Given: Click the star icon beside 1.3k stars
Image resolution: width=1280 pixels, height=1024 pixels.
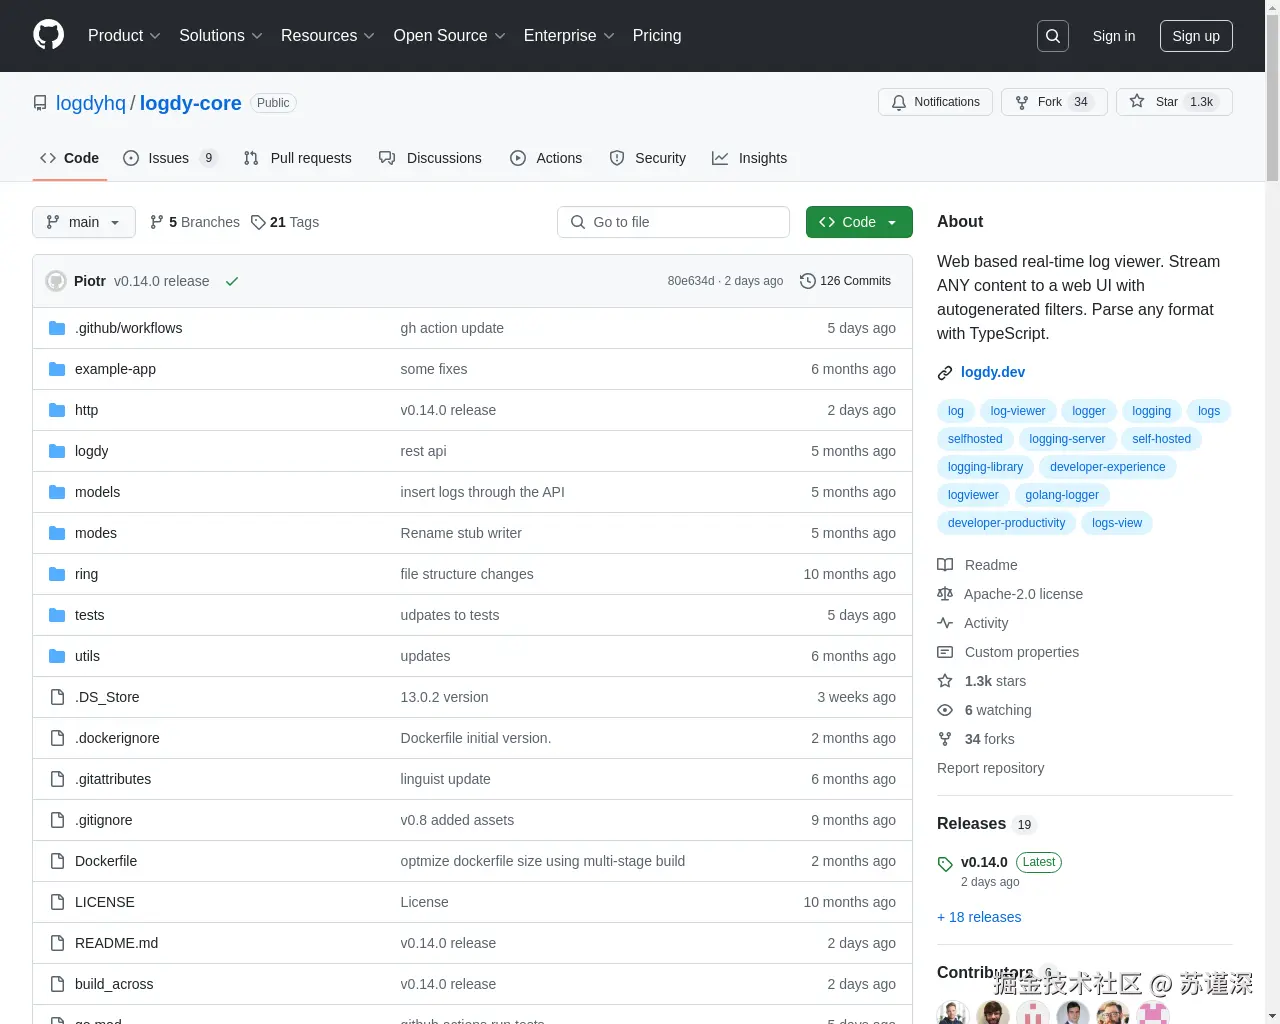Looking at the screenshot, I should [945, 681].
